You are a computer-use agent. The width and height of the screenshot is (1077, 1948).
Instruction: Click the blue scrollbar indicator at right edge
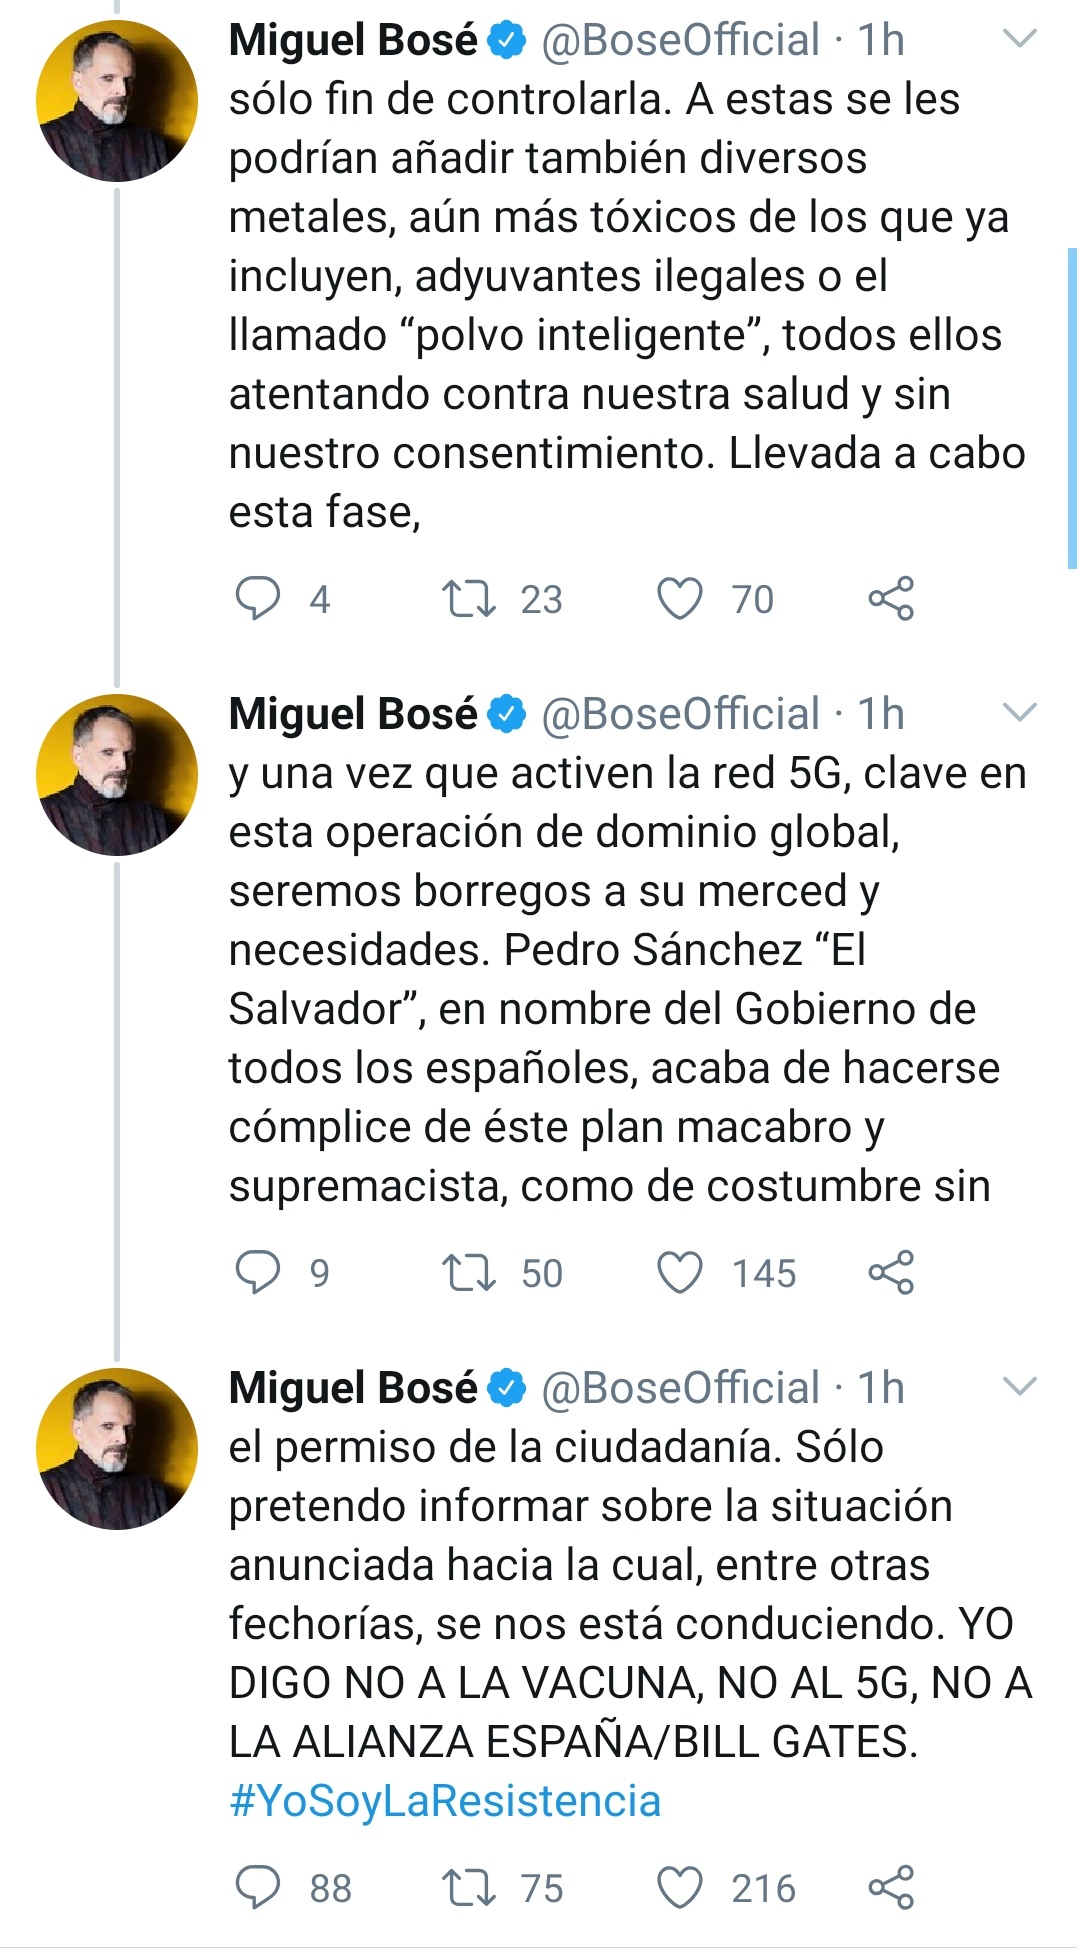tap(1071, 408)
